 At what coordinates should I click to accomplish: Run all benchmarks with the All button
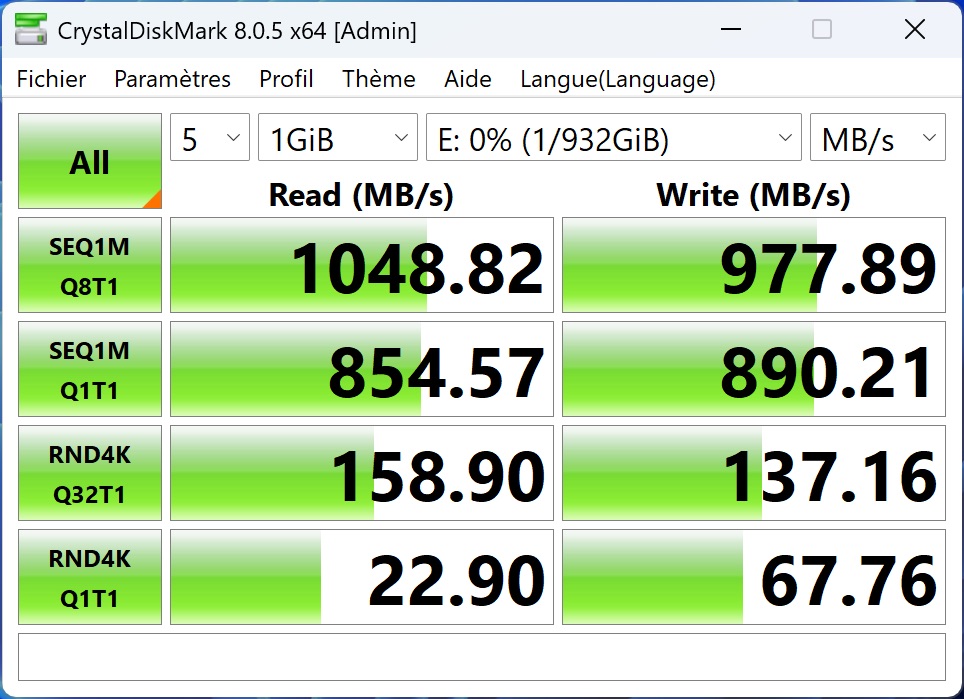click(90, 162)
